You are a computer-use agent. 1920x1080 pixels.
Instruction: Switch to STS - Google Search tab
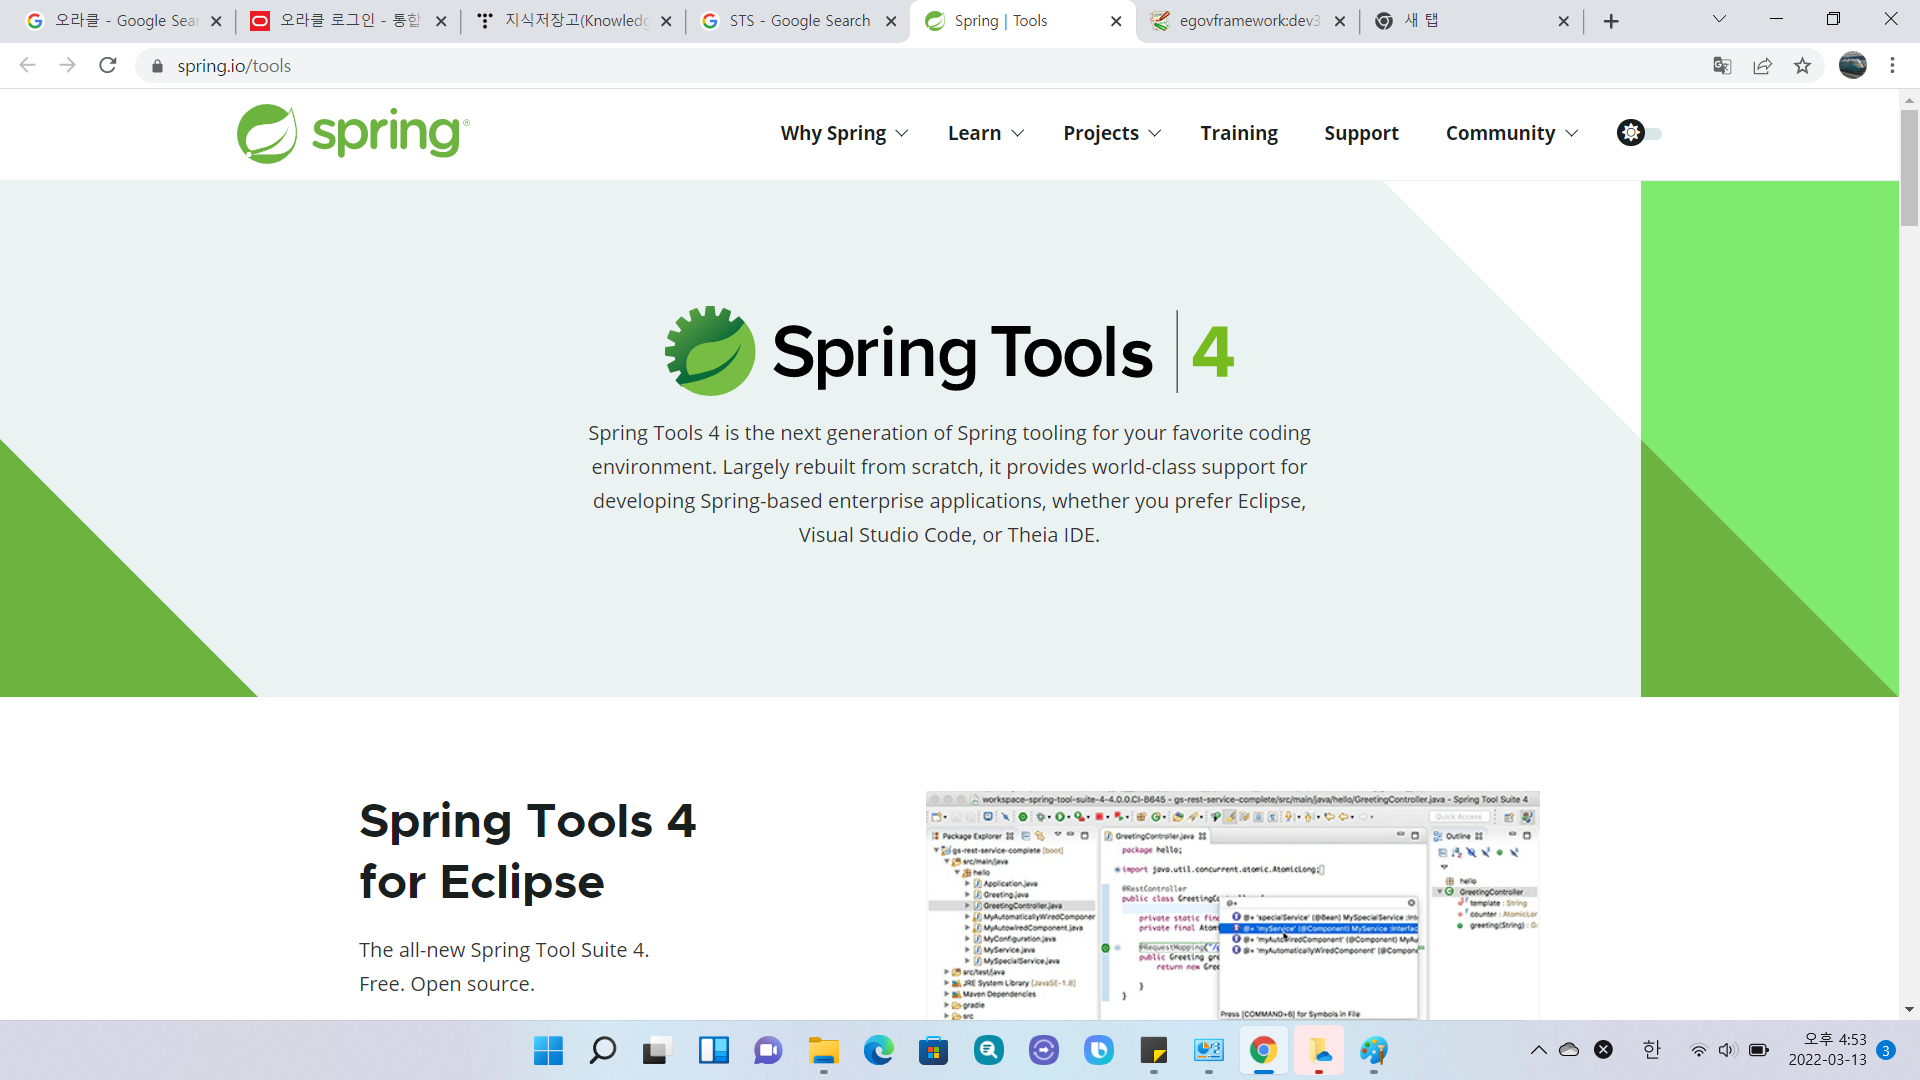tap(798, 21)
